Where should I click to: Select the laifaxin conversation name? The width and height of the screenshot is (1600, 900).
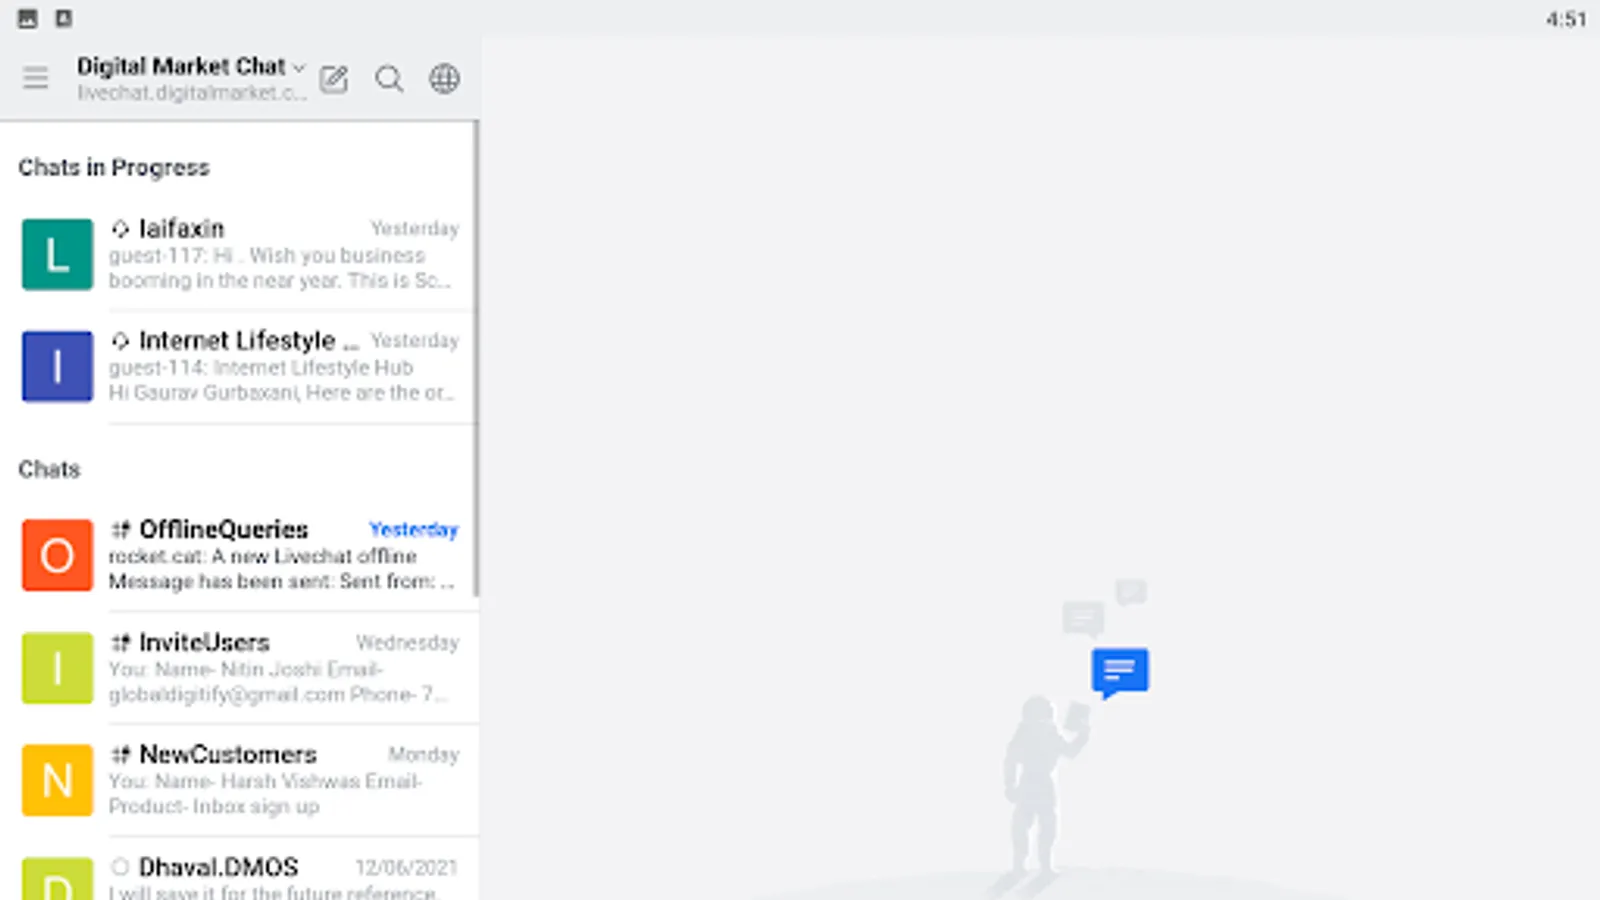pyautogui.click(x=181, y=229)
